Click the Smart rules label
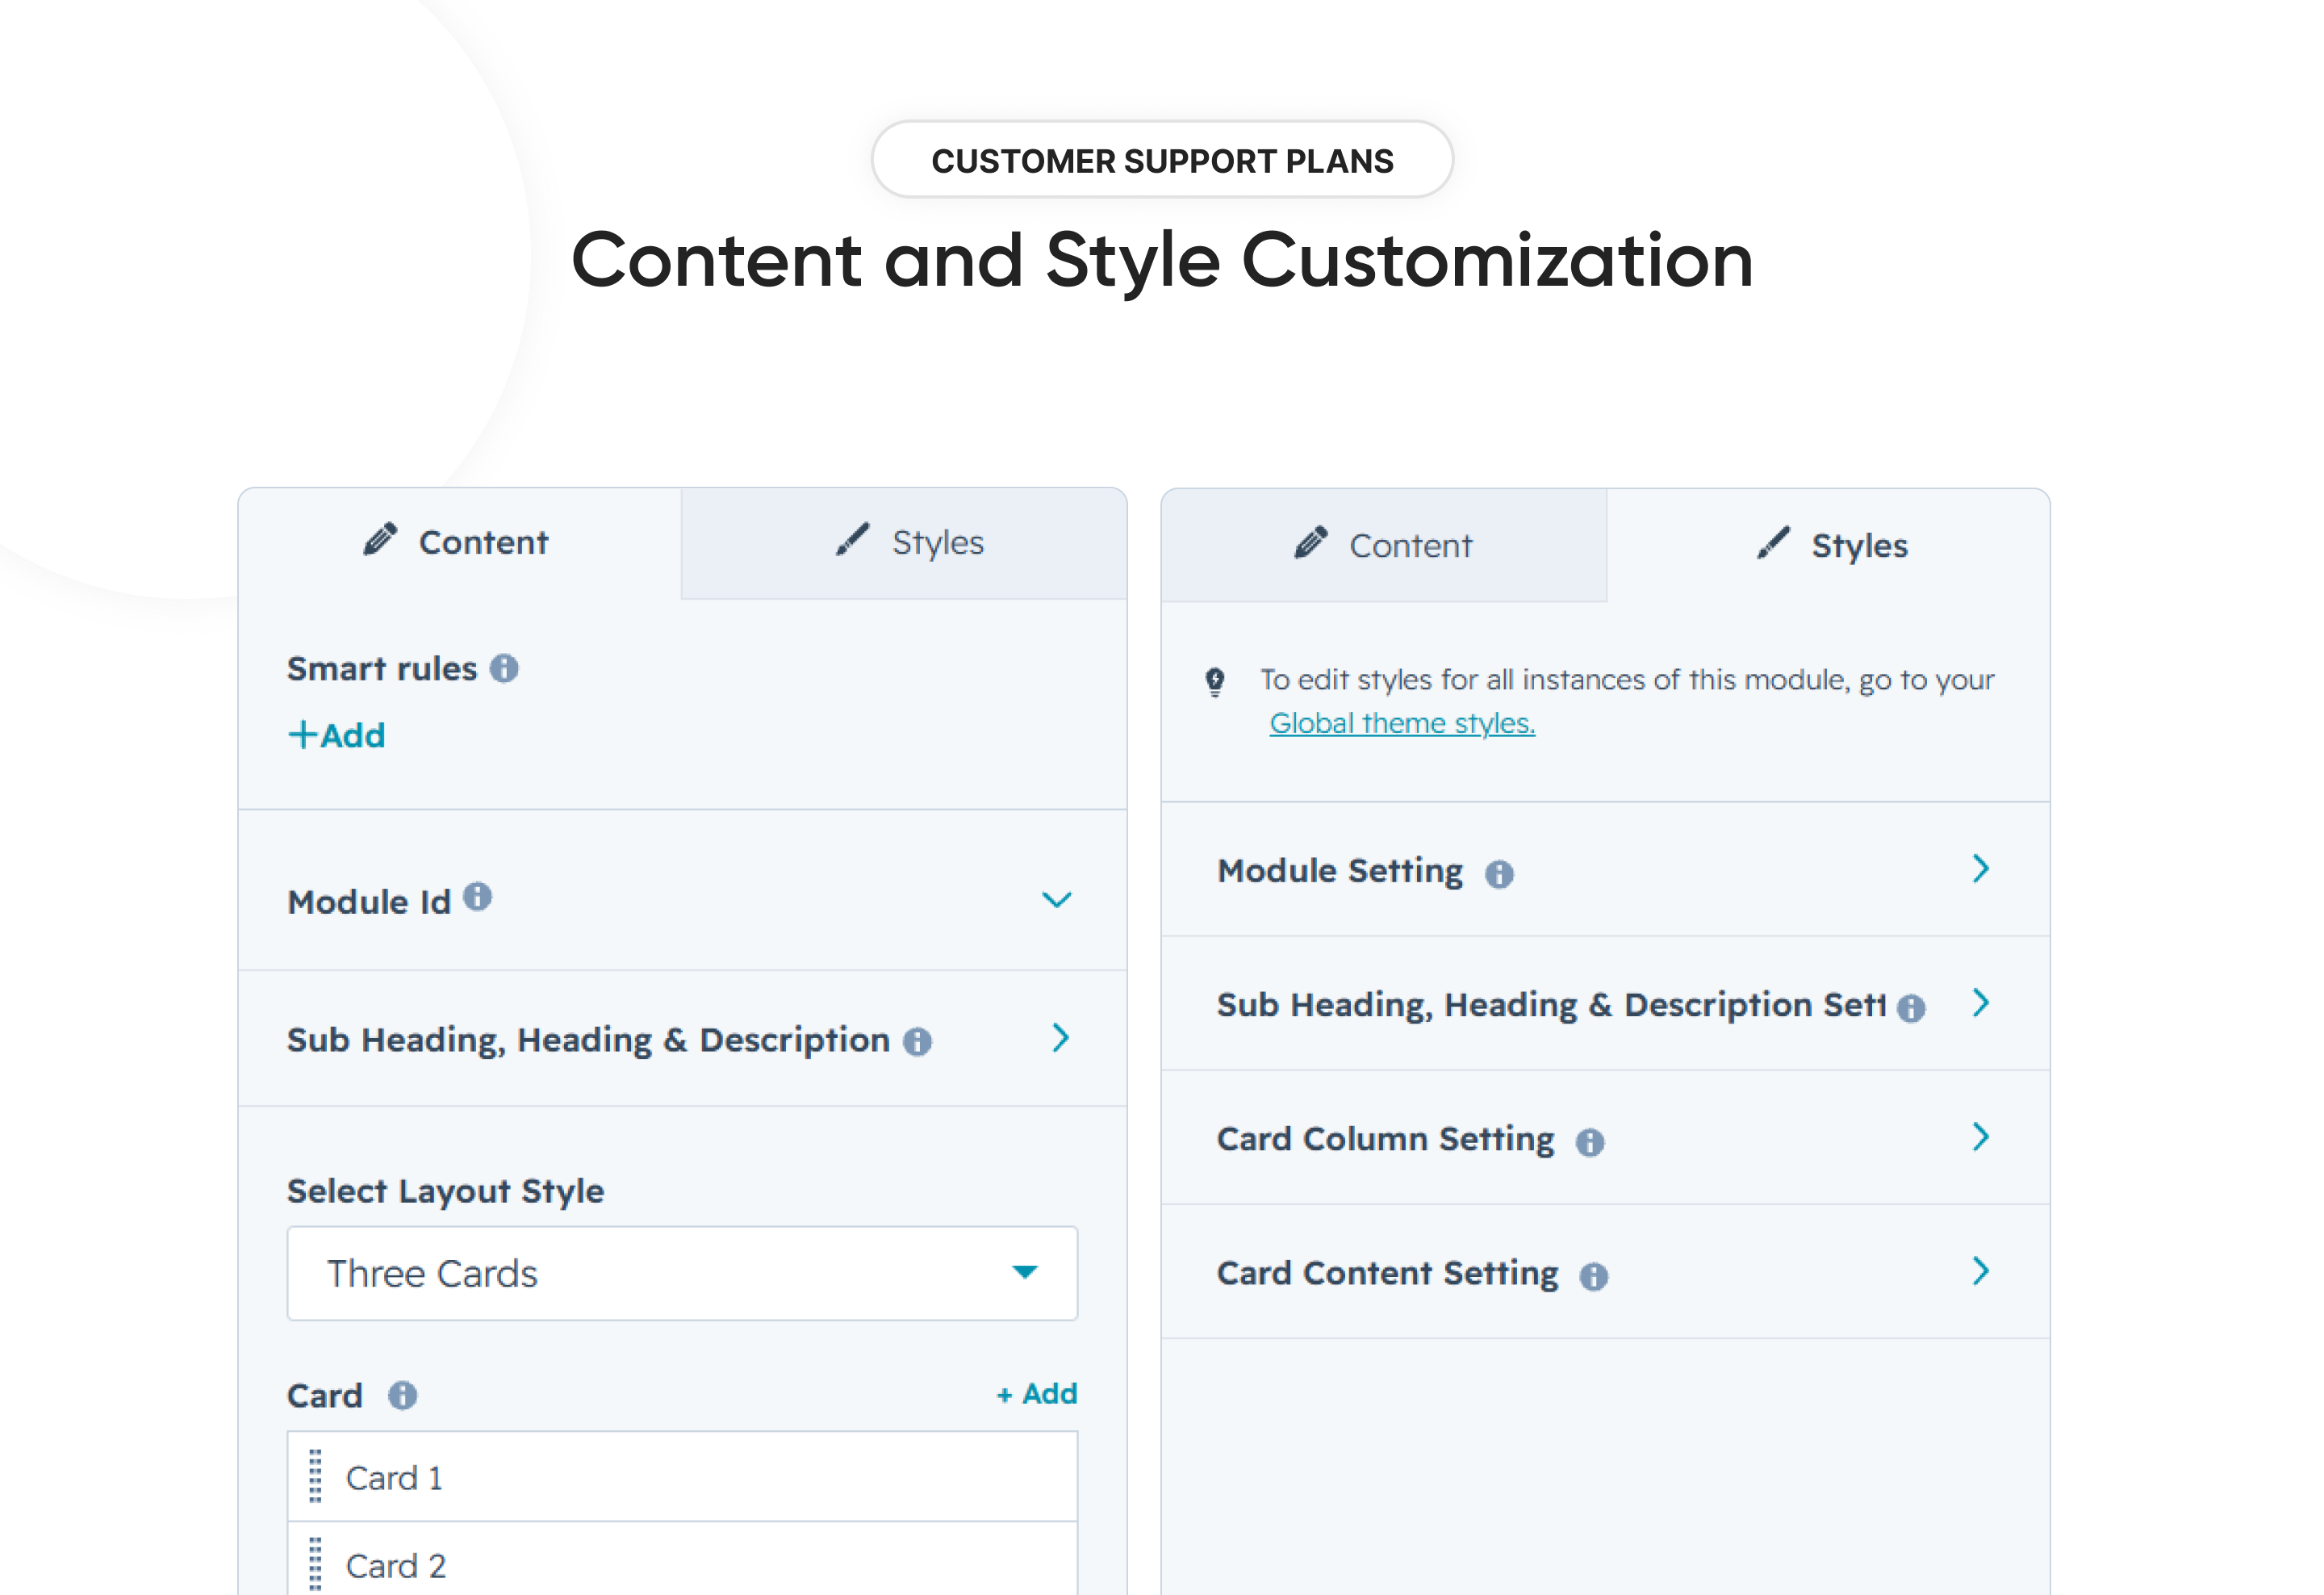 [382, 668]
